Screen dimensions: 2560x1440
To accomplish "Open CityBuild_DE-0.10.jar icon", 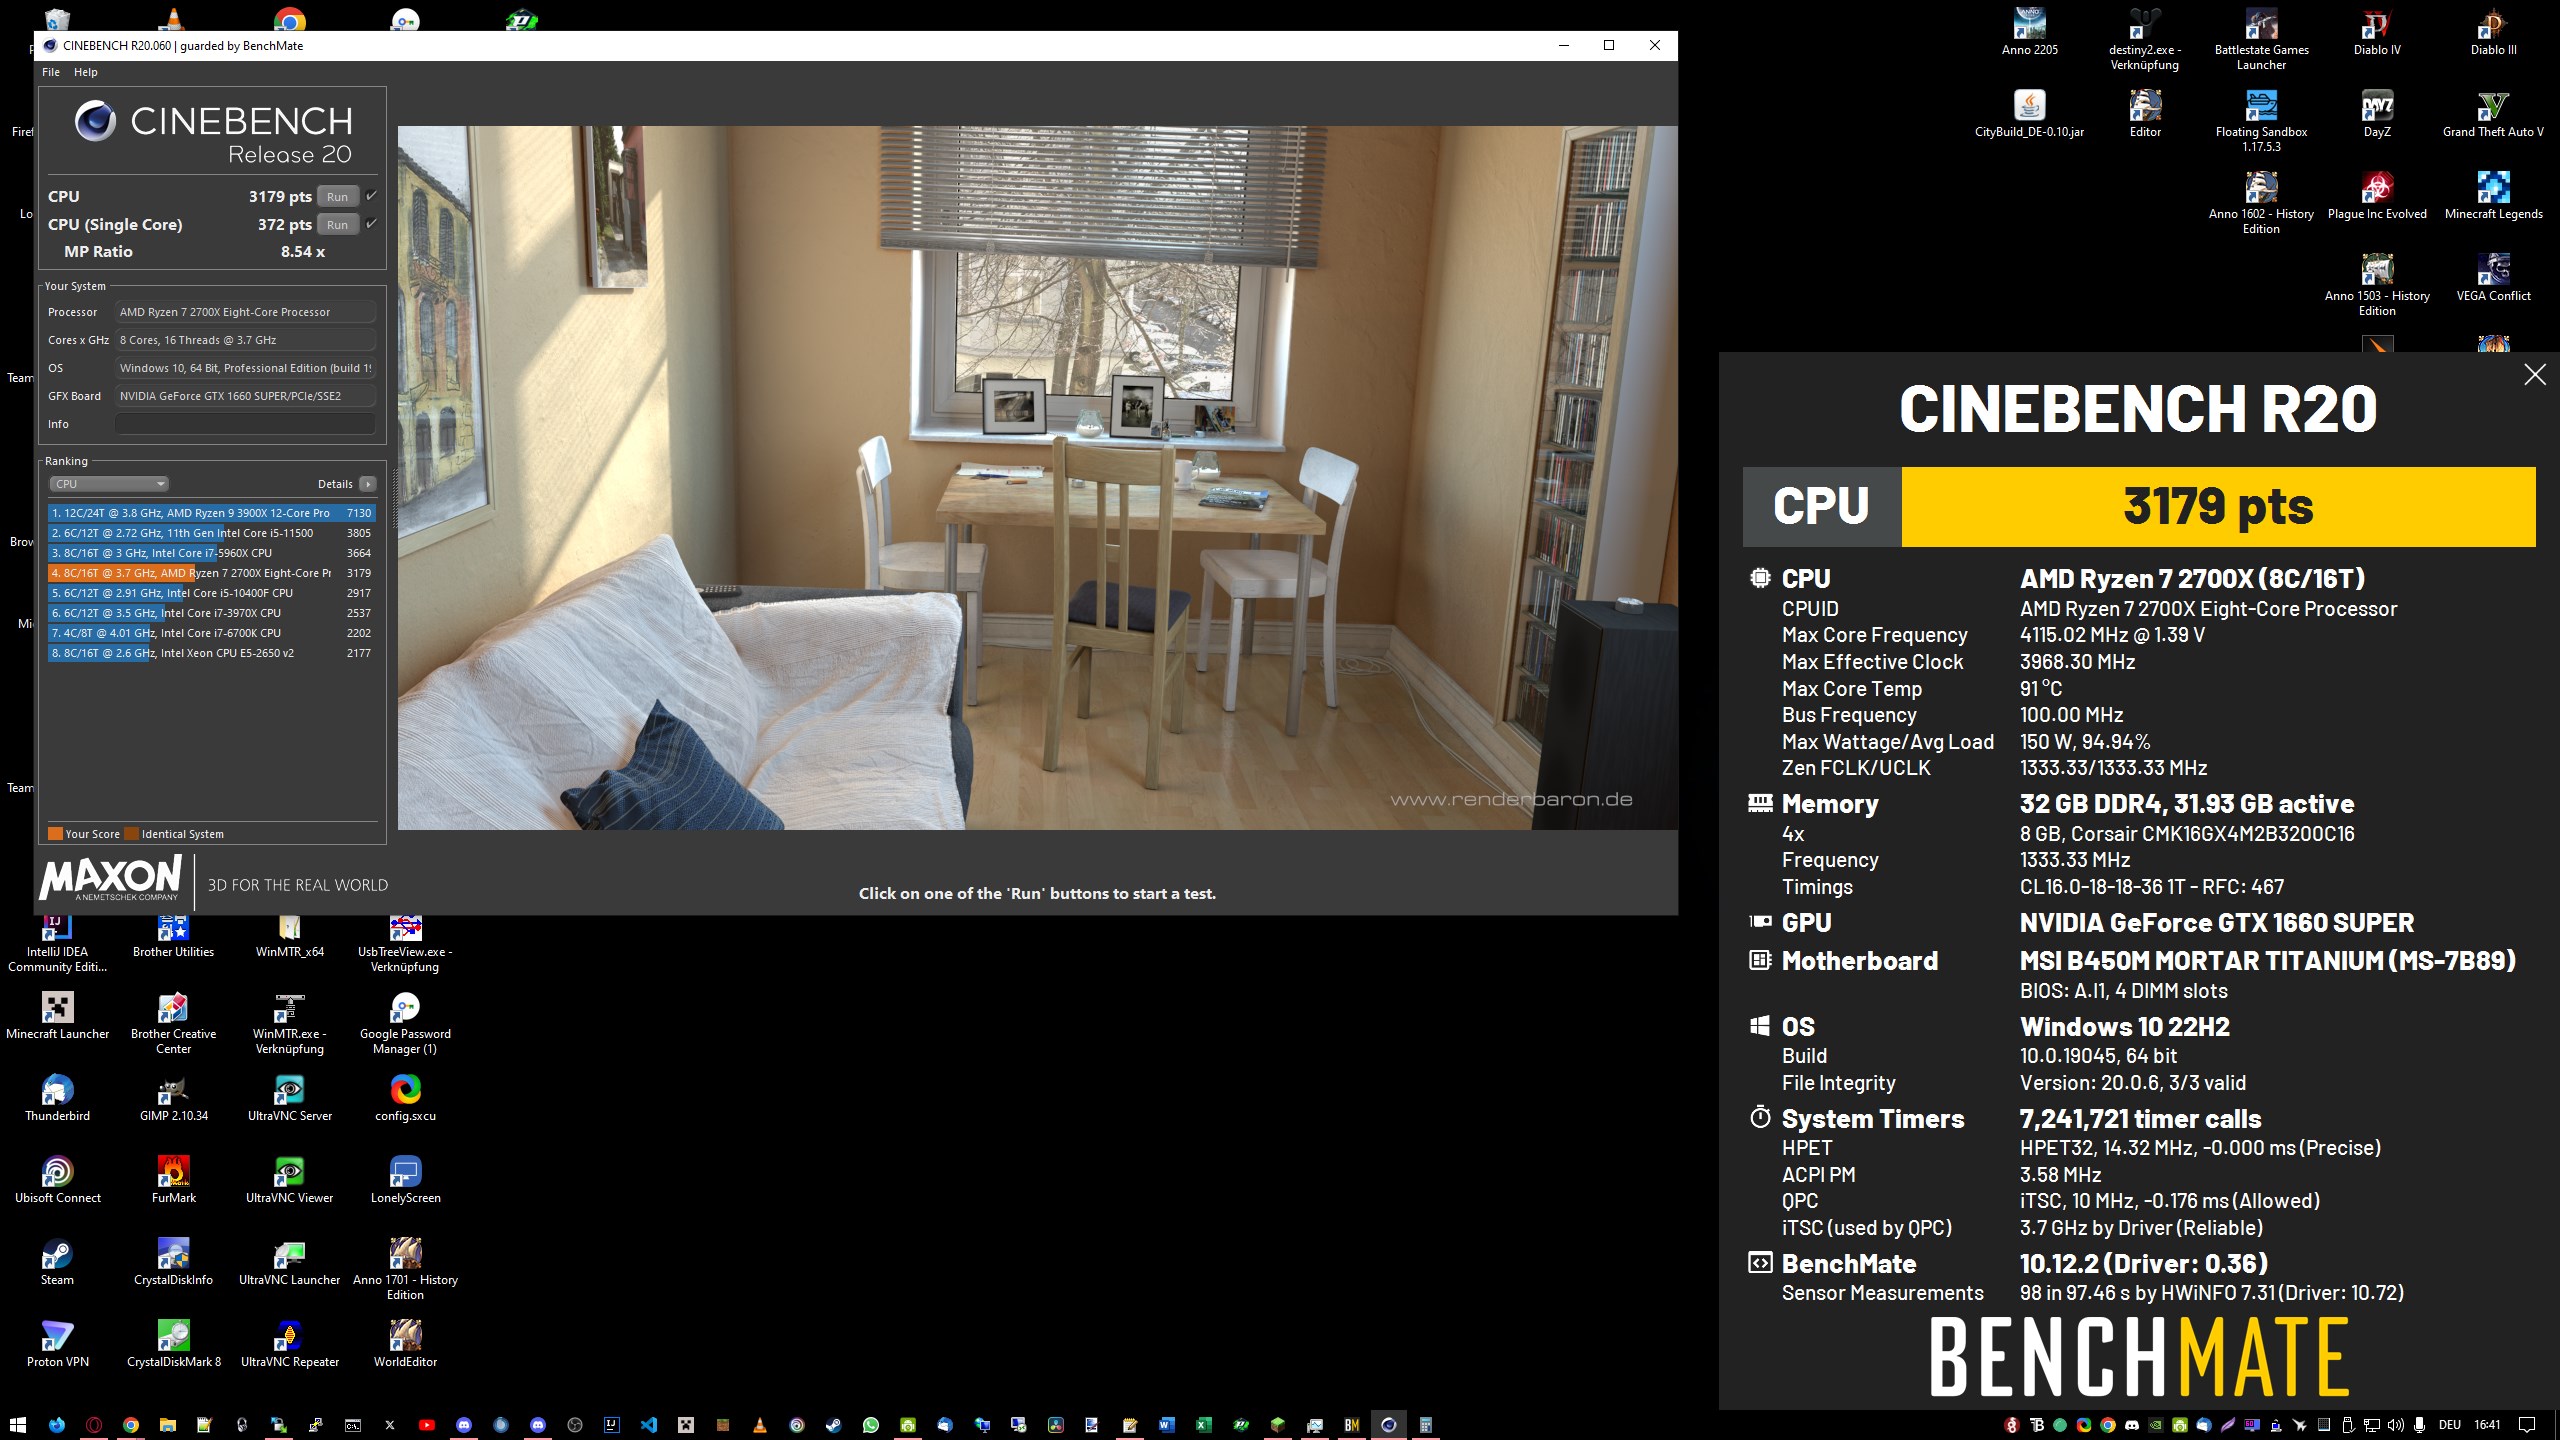I will pyautogui.click(x=2029, y=114).
